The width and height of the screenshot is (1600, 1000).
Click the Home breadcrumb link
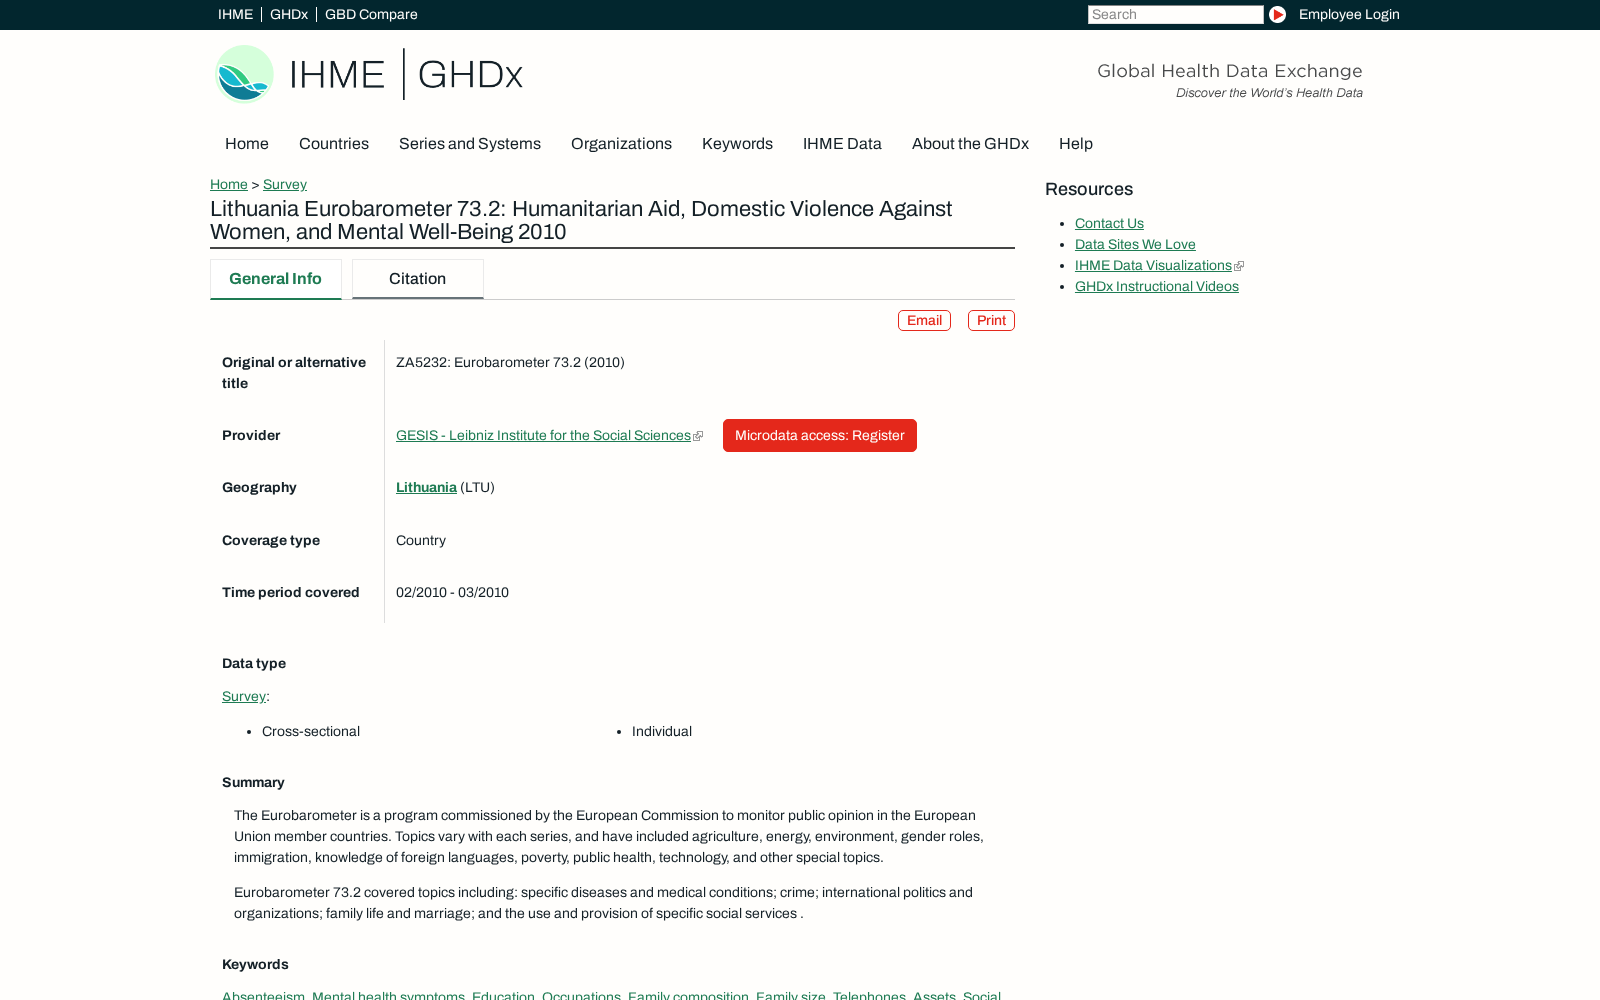229,185
